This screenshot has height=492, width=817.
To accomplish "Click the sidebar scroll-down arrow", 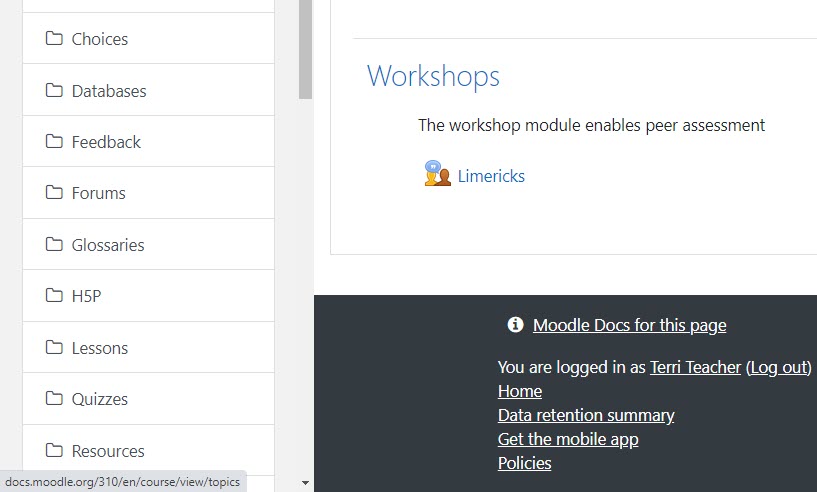I will tap(305, 483).
